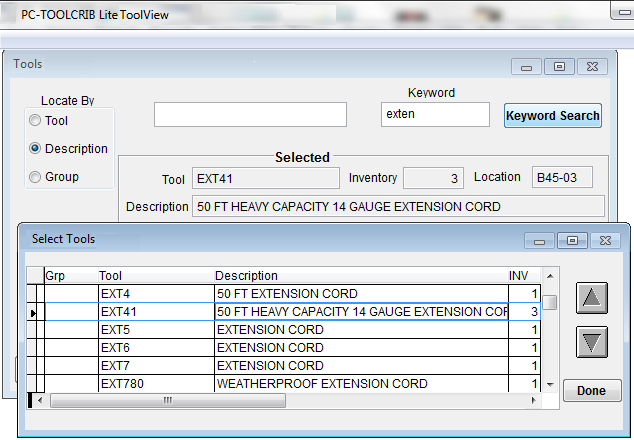Click the Location field B45-03

(562, 178)
